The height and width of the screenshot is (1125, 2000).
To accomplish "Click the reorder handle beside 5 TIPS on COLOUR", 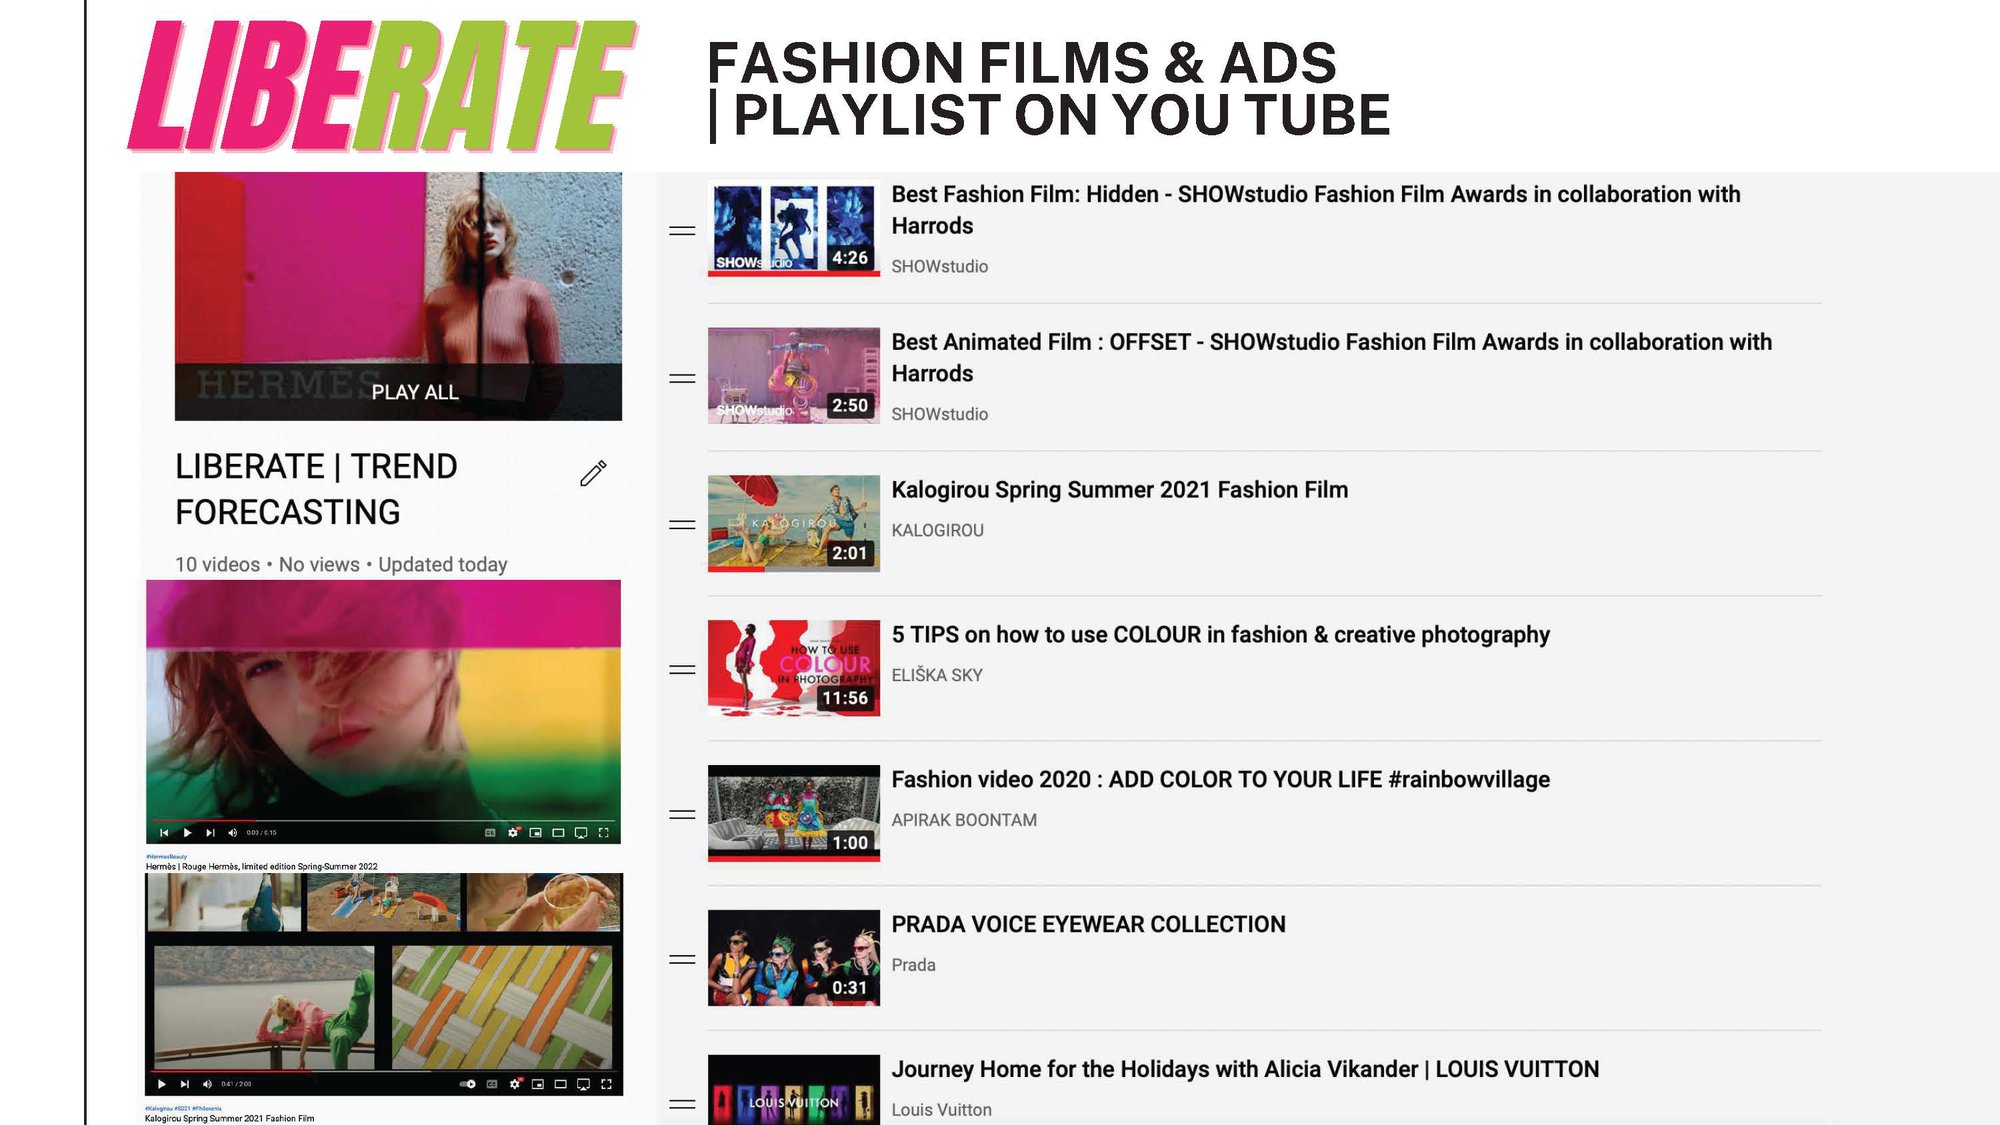I will click(x=682, y=669).
